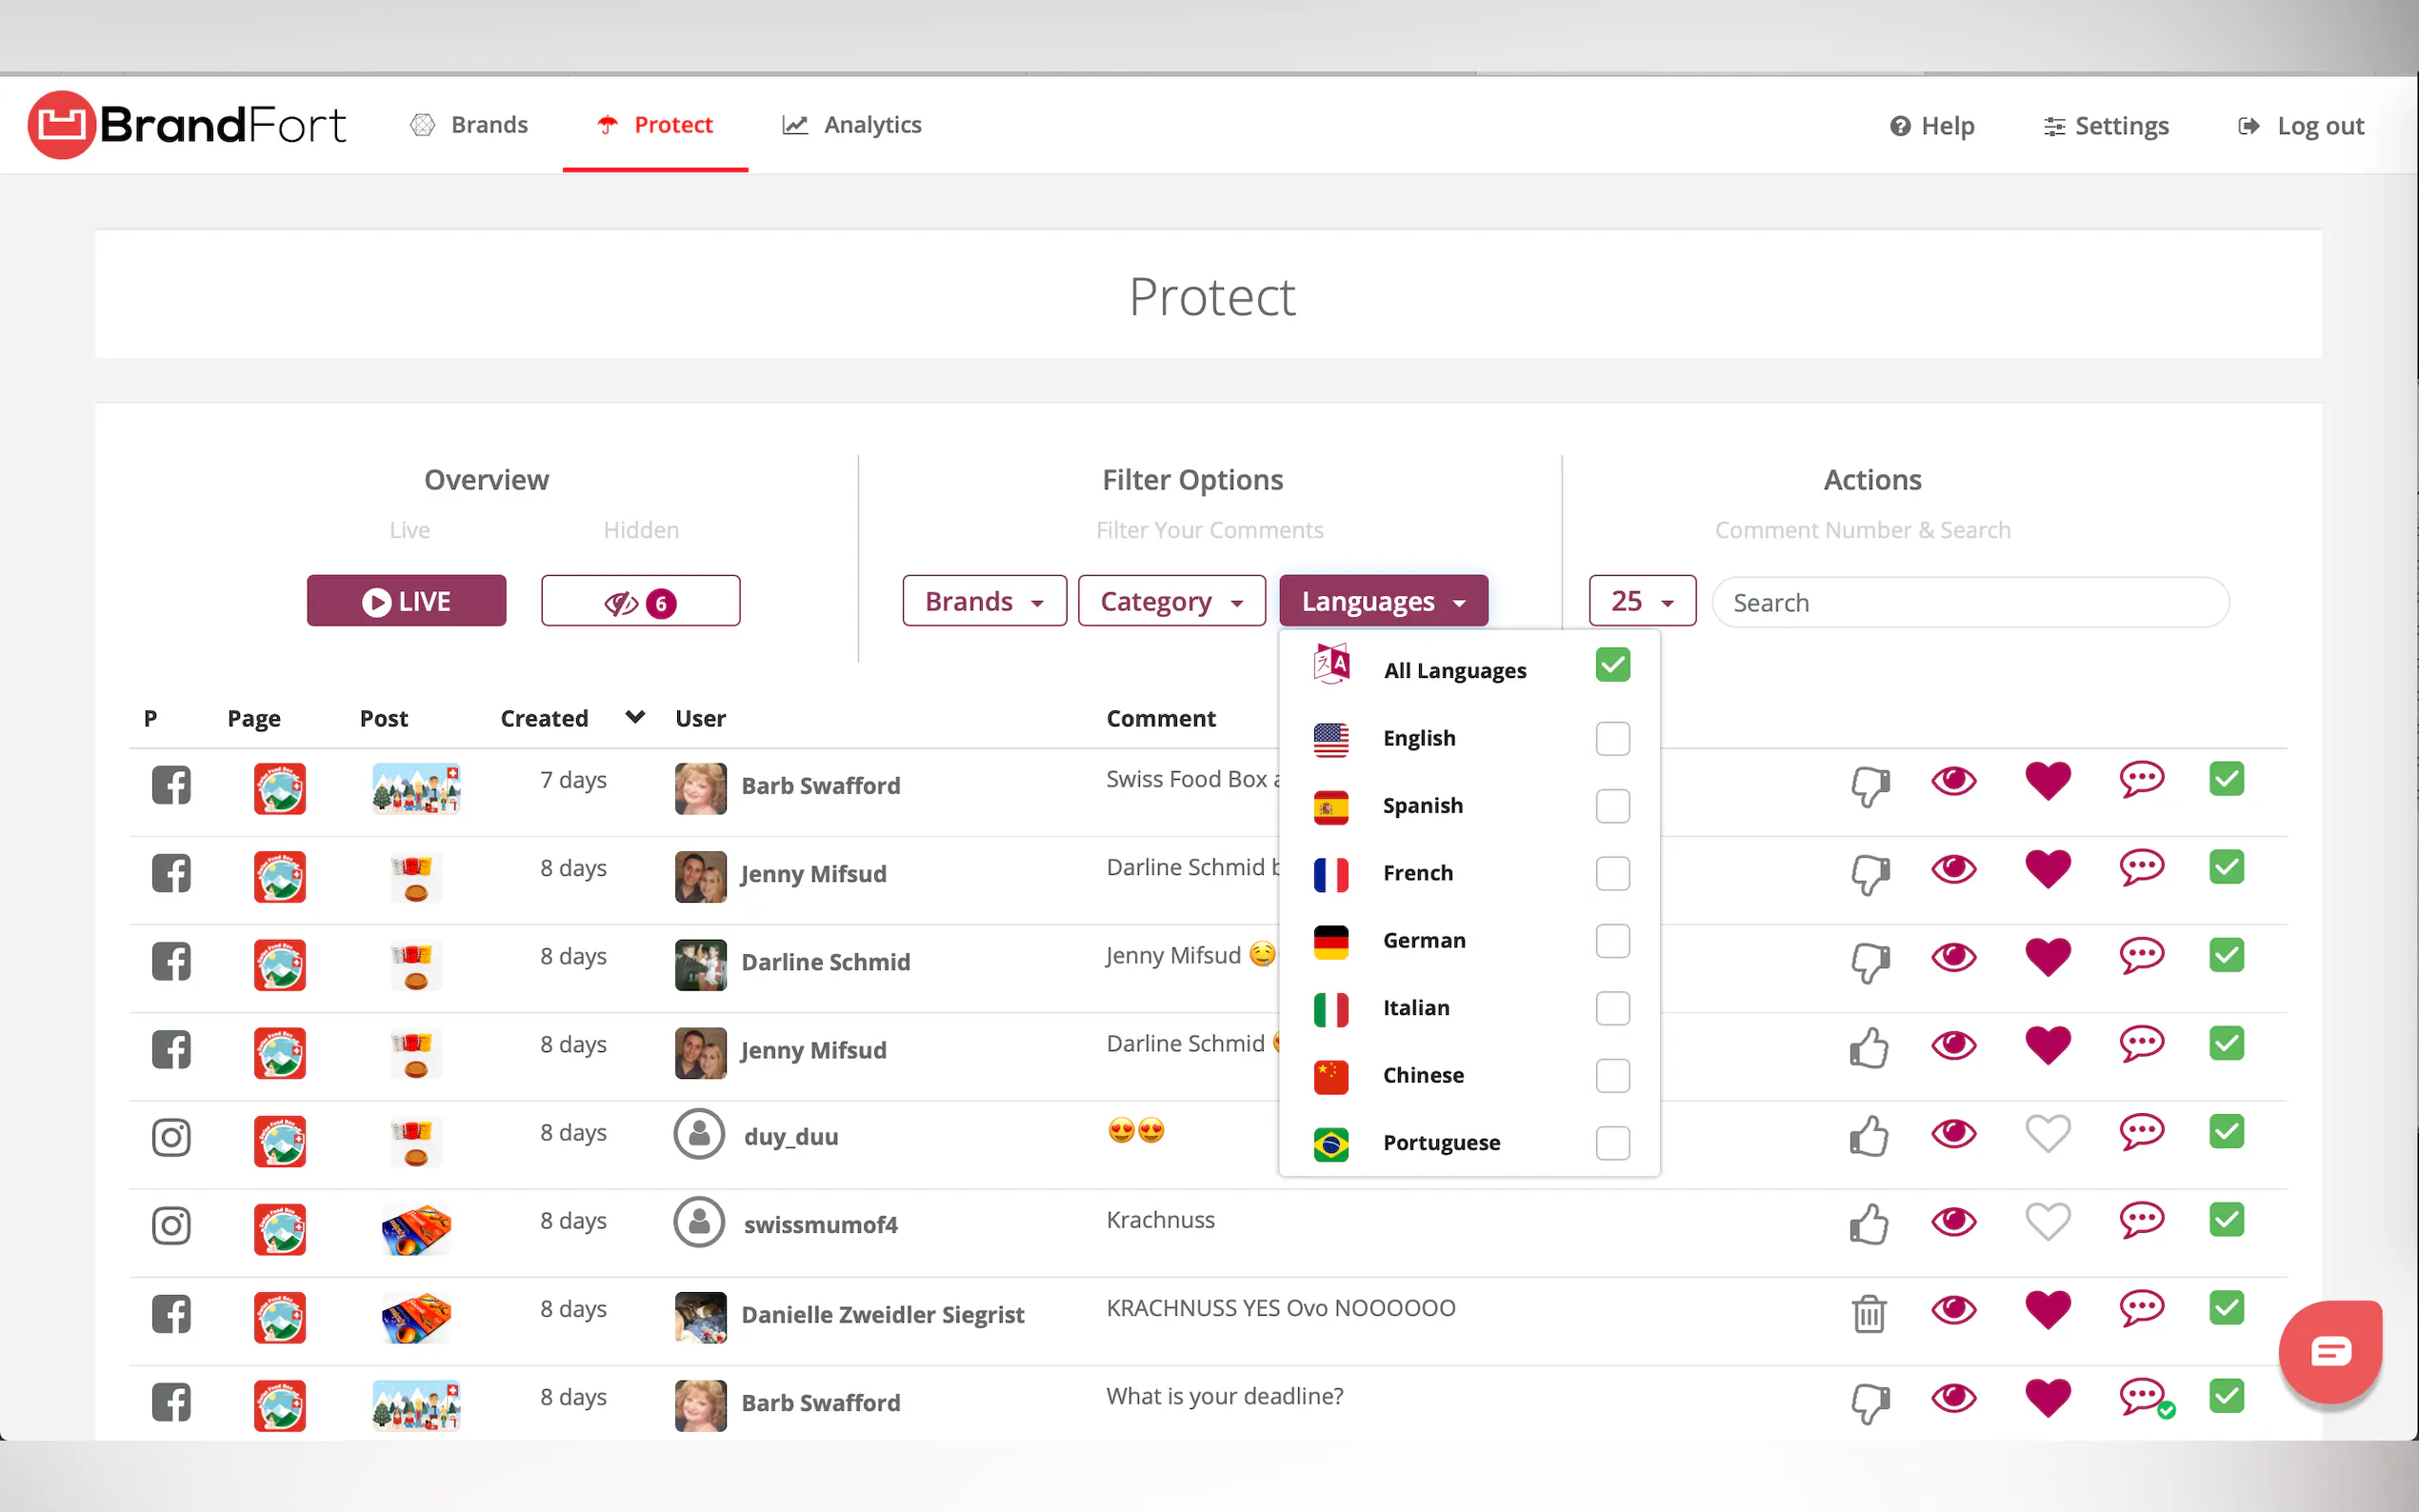2419x1512 pixels.
Task: Check the German language checkbox
Action: click(x=1611, y=941)
